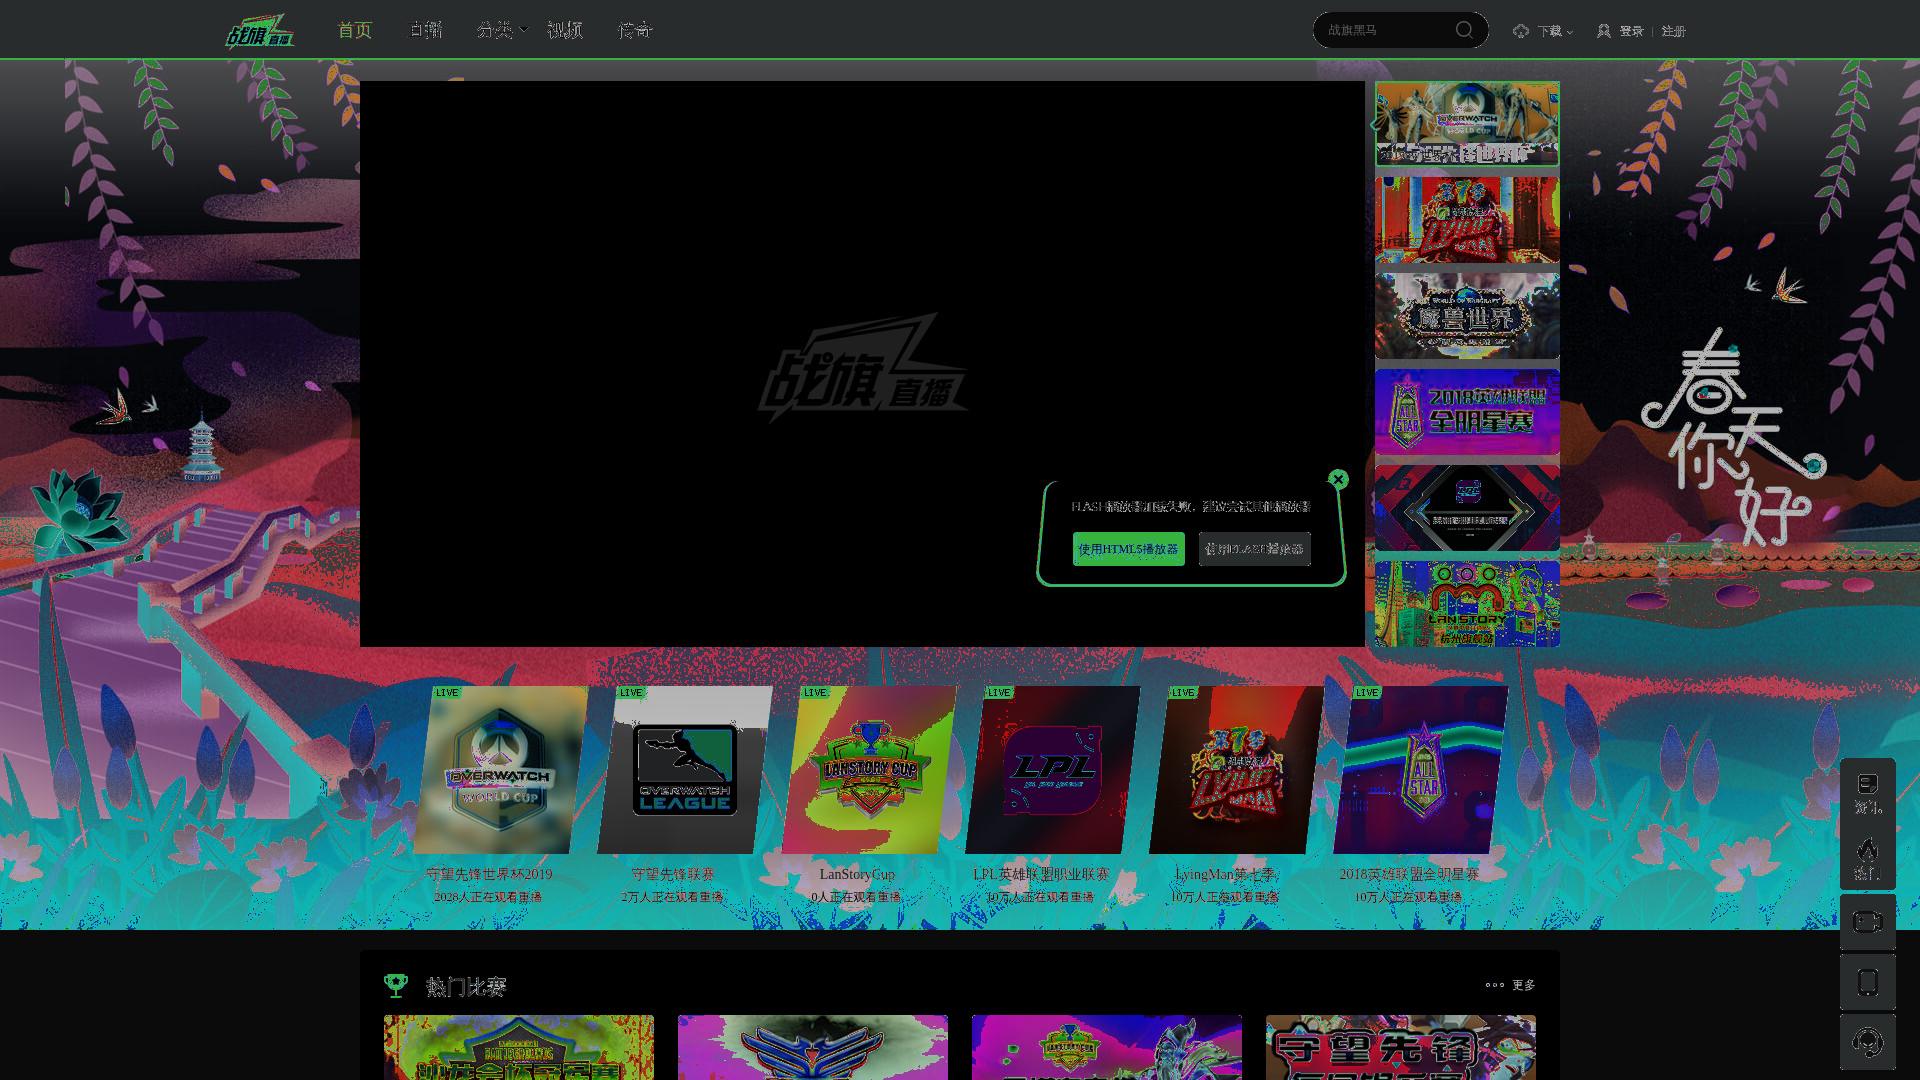This screenshot has width=1920, height=1080.
Task: Click the customer service headset icon
Action: click(1867, 1042)
